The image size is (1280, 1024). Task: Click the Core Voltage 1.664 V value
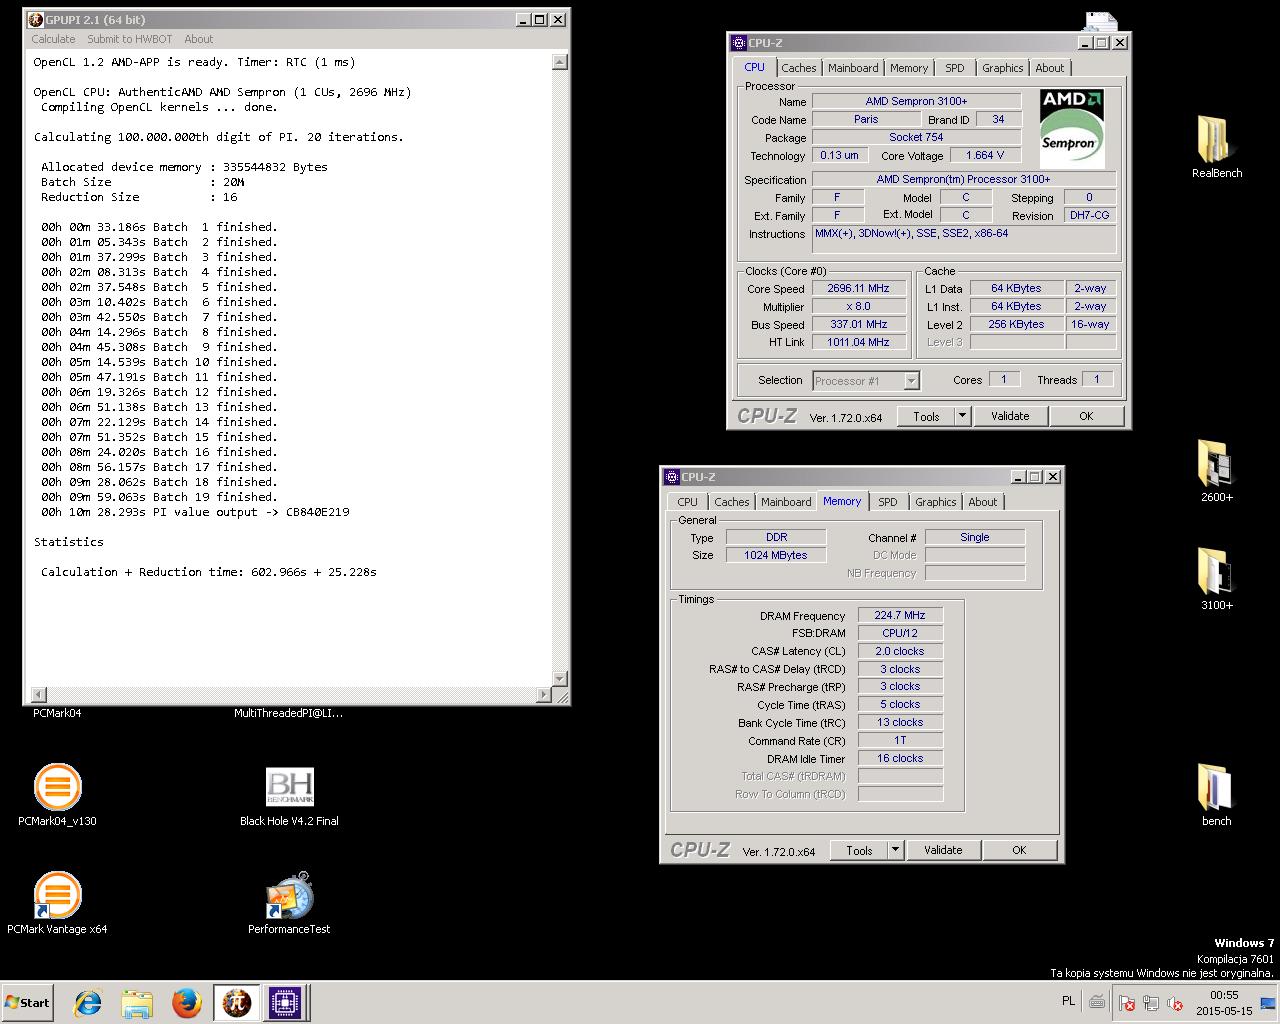985,155
